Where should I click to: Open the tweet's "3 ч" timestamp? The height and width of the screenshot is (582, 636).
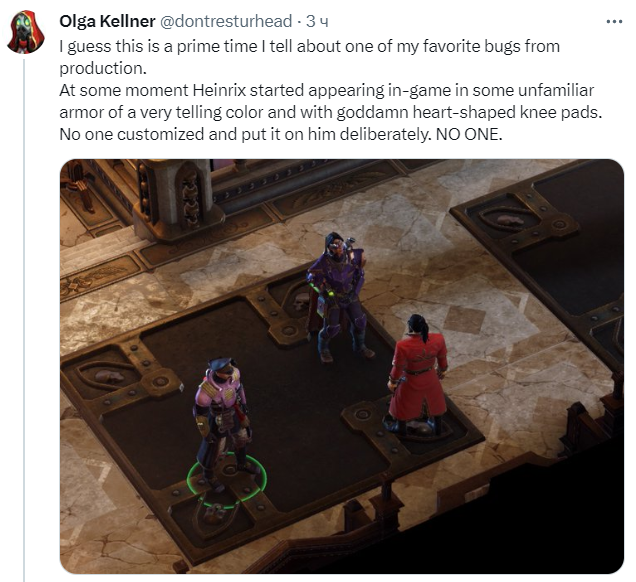(x=317, y=21)
